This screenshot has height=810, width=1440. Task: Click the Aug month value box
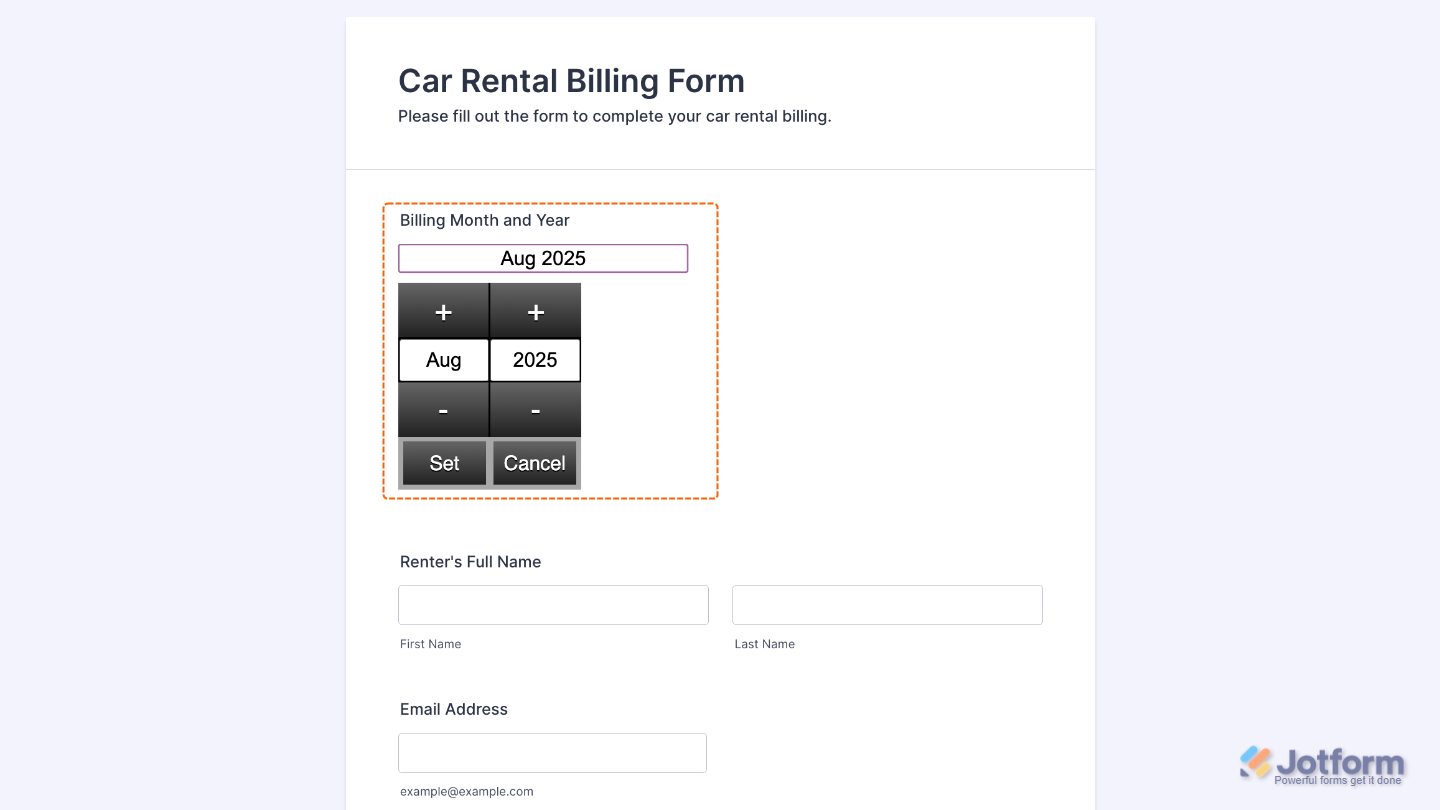coord(443,360)
